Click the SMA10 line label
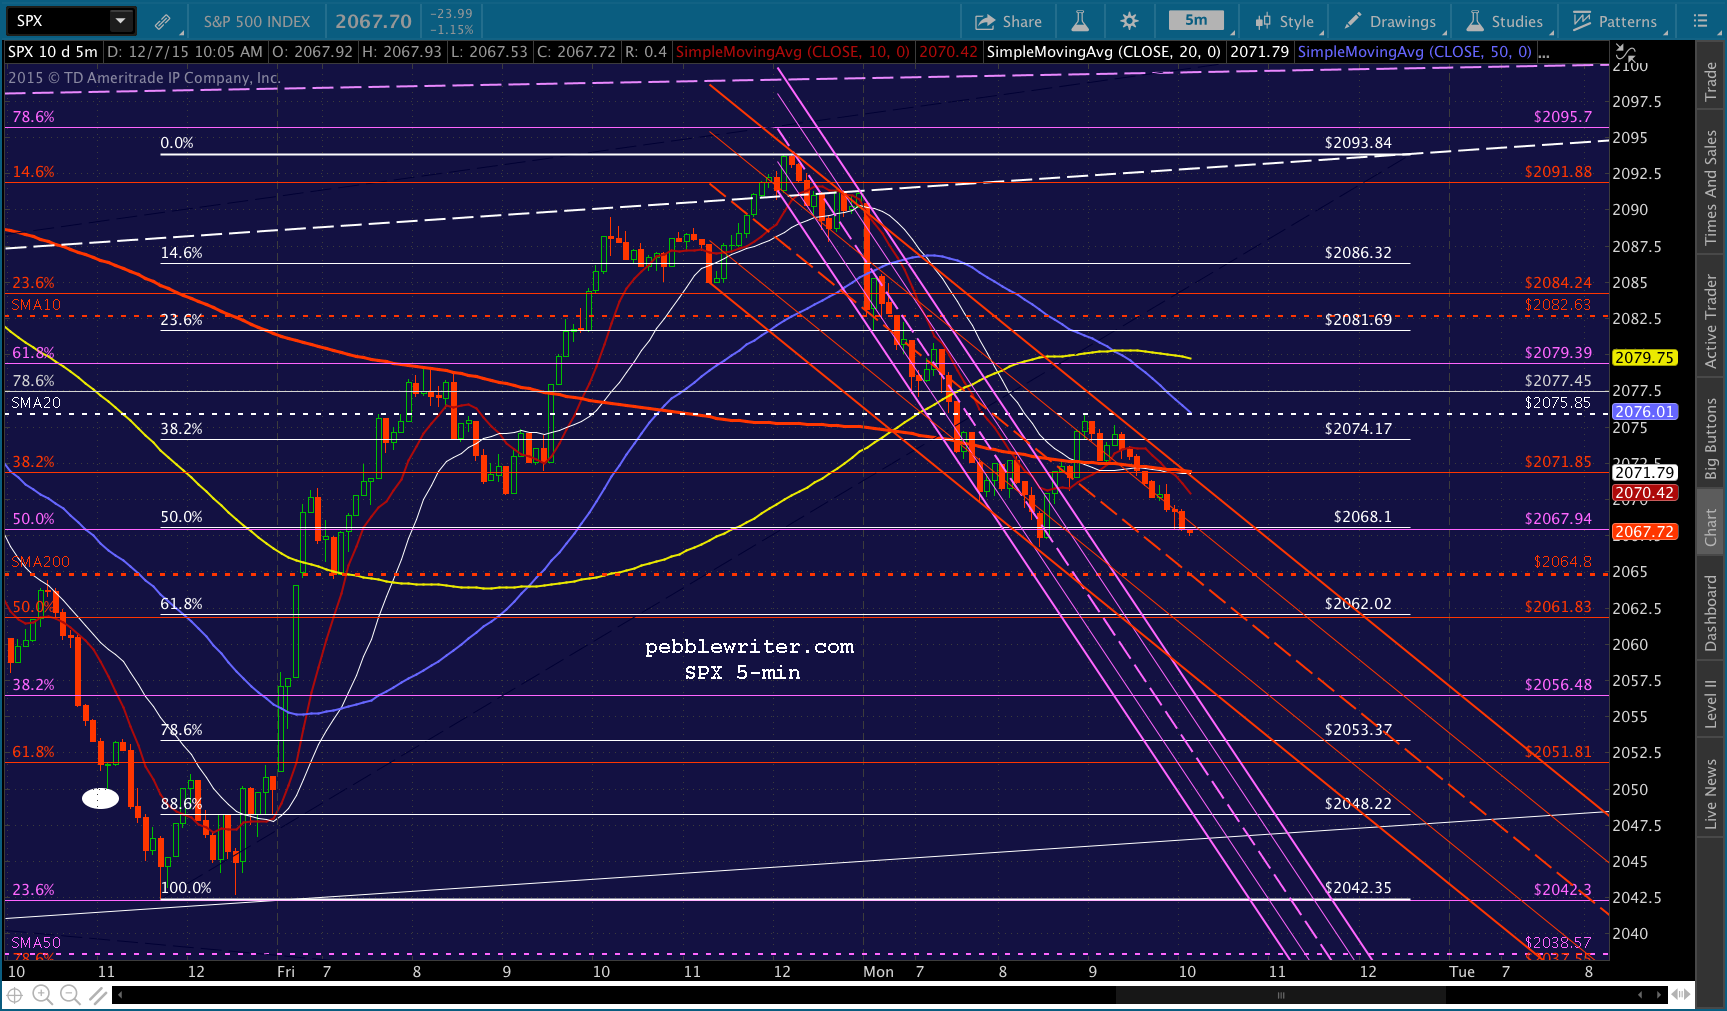Viewport: 1727px width, 1011px height. (x=36, y=304)
